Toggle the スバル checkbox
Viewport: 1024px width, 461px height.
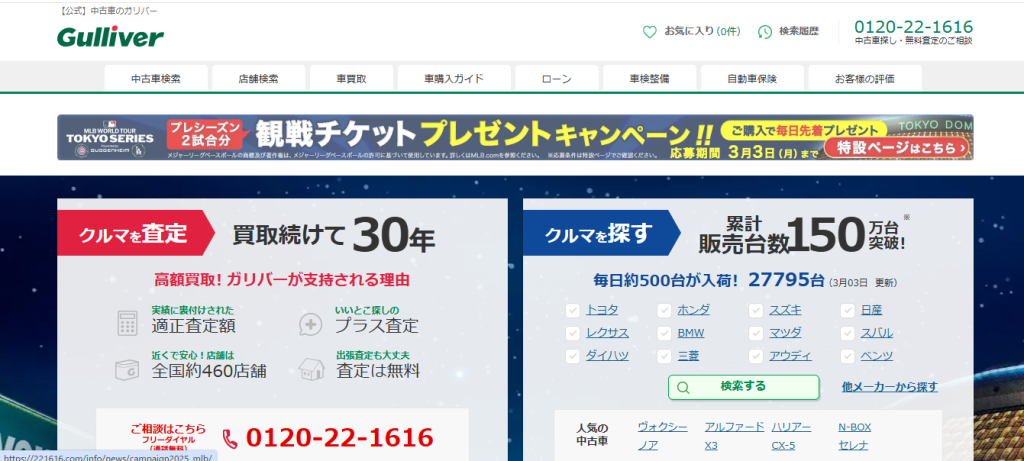pyautogui.click(x=848, y=333)
